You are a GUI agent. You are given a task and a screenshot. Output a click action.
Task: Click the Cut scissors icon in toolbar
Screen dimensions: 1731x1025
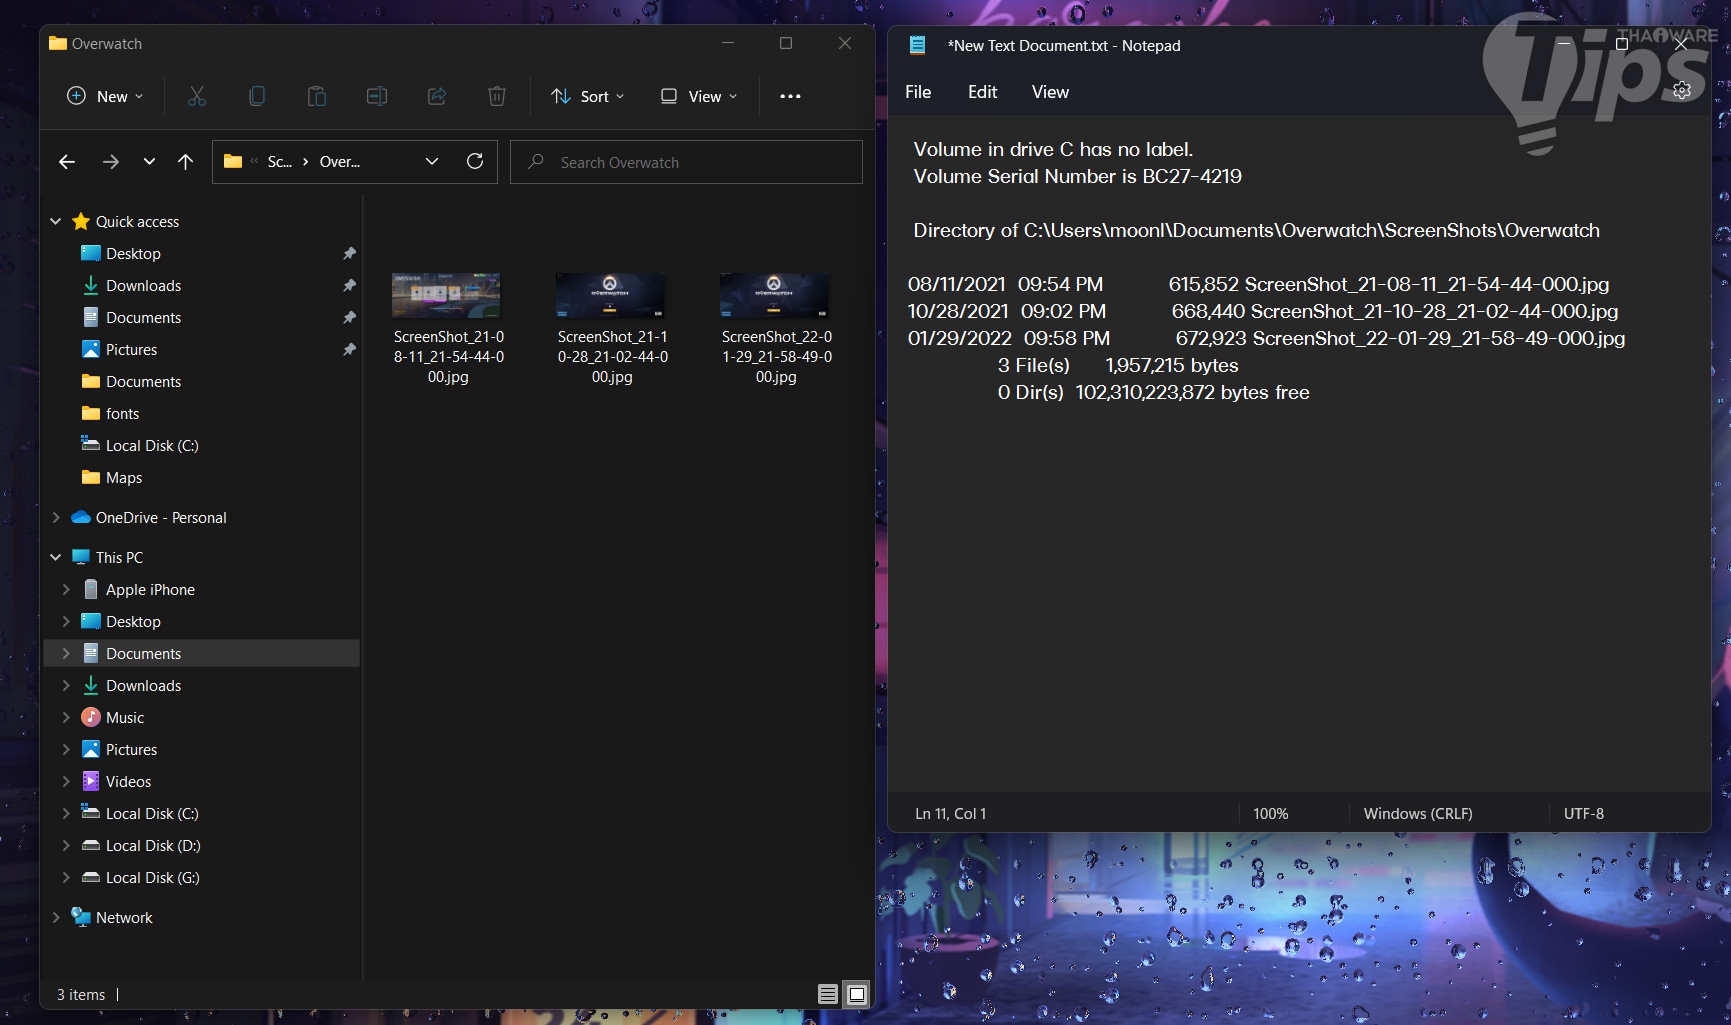tap(197, 96)
